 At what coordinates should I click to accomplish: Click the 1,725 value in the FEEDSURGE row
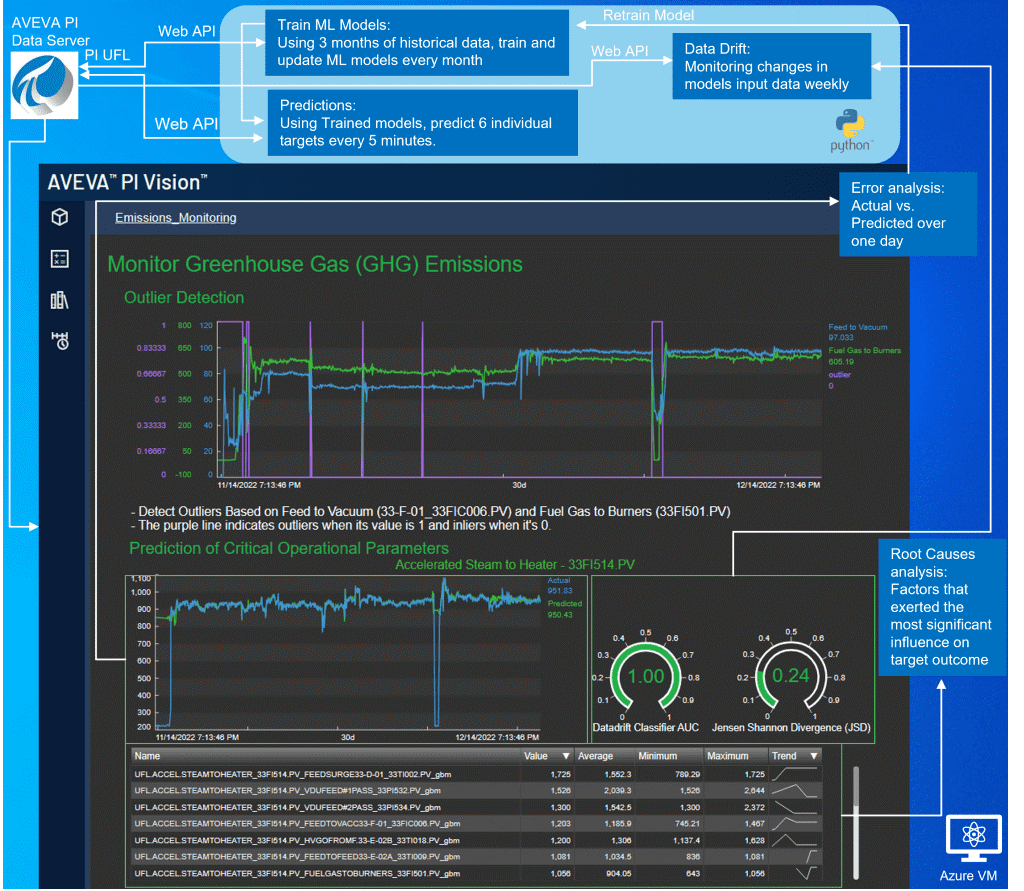(561, 774)
